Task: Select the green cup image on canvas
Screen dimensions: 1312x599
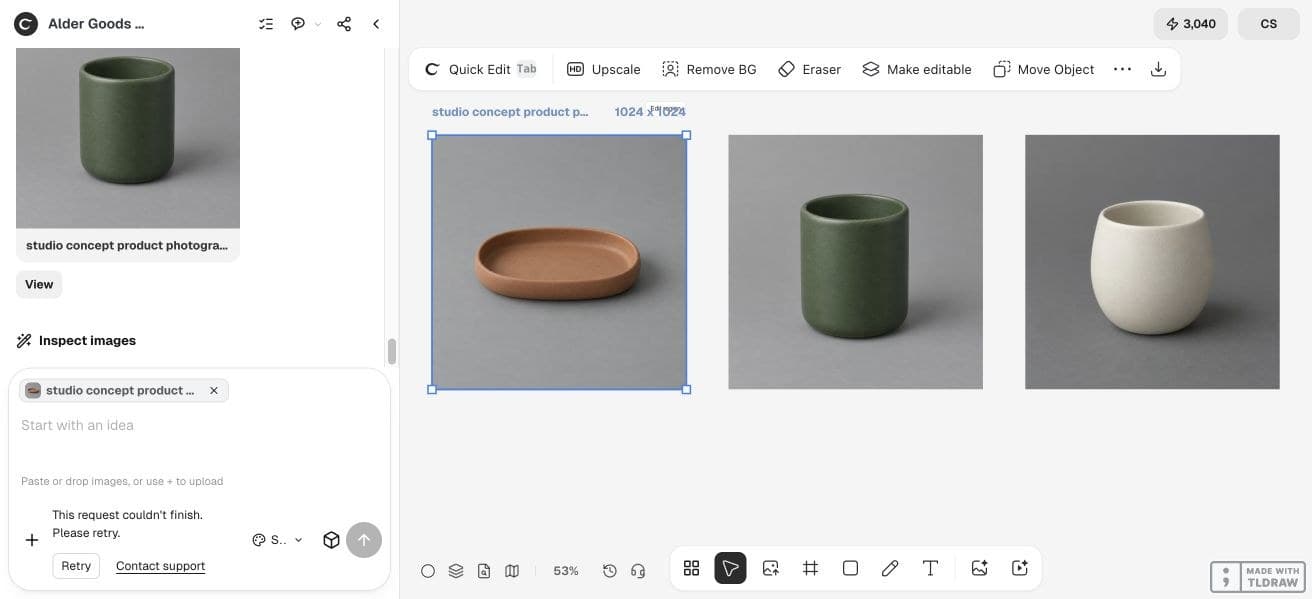Action: (x=855, y=262)
